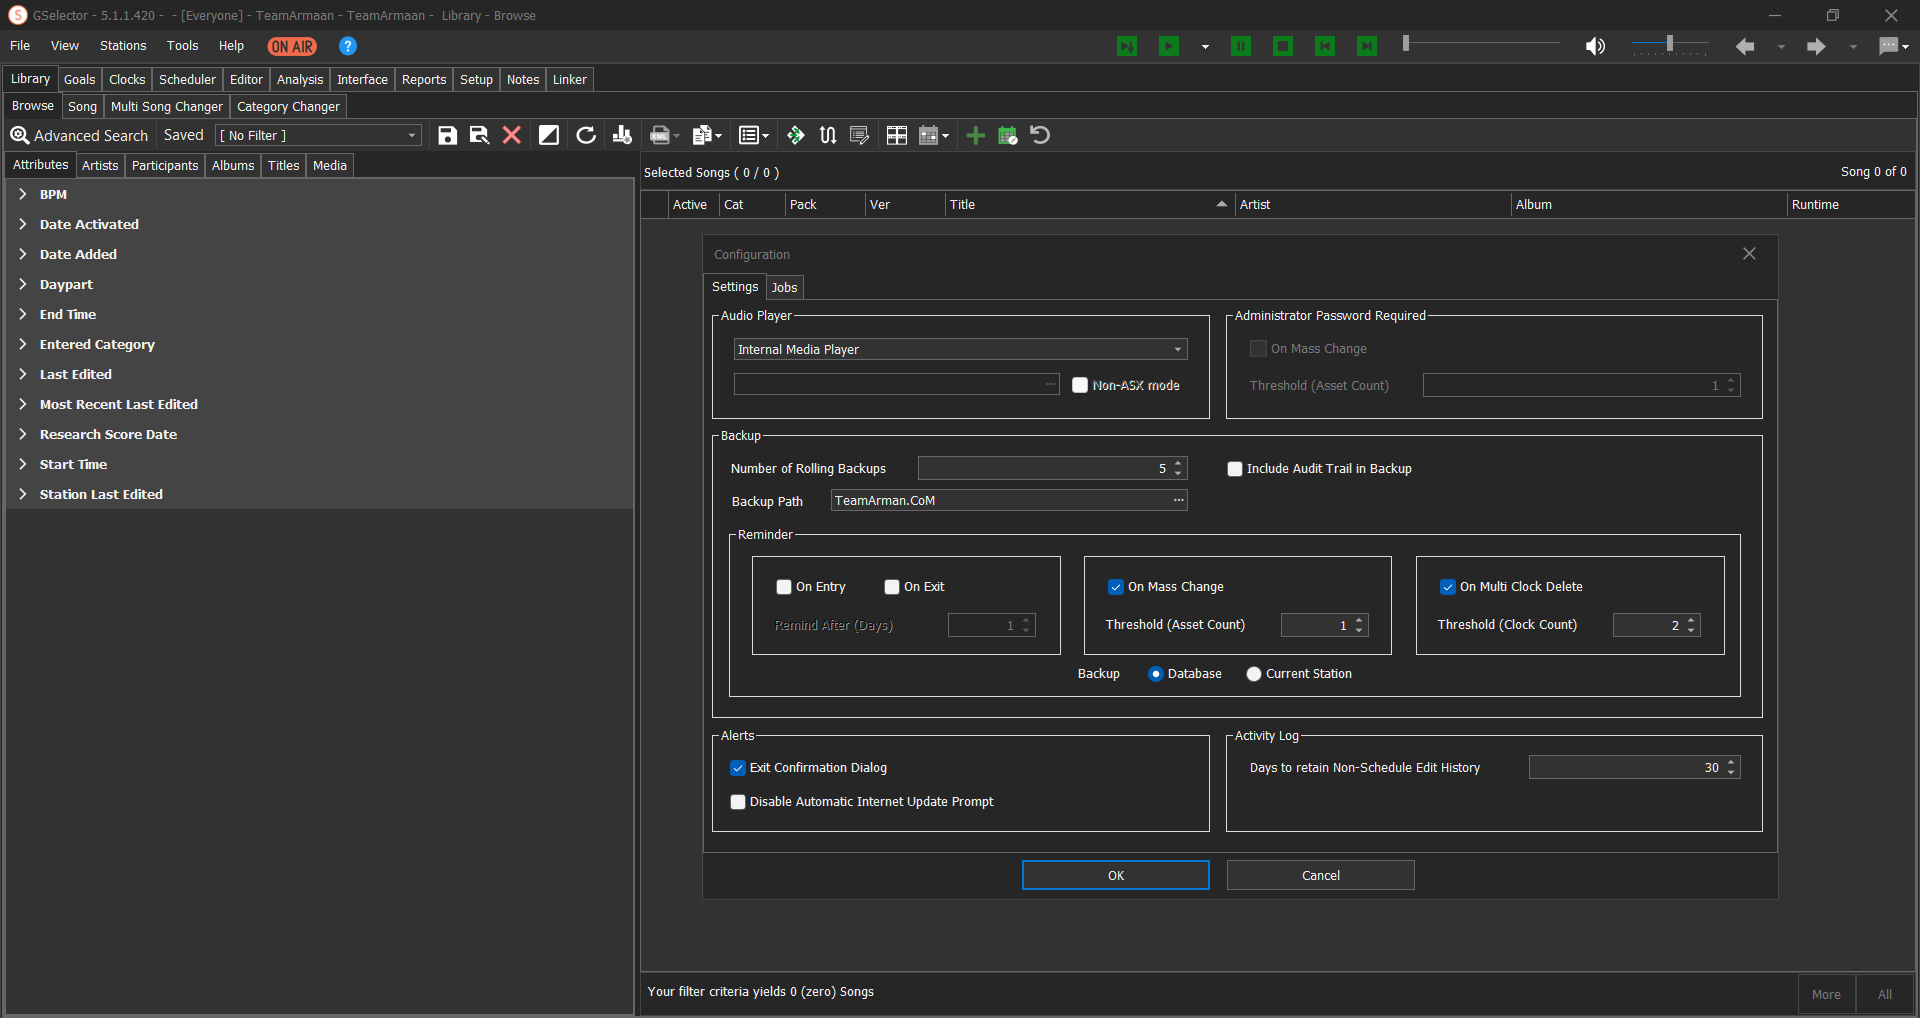Click the sort up-down arrows icon
The height and width of the screenshot is (1018, 1920).
828,135
